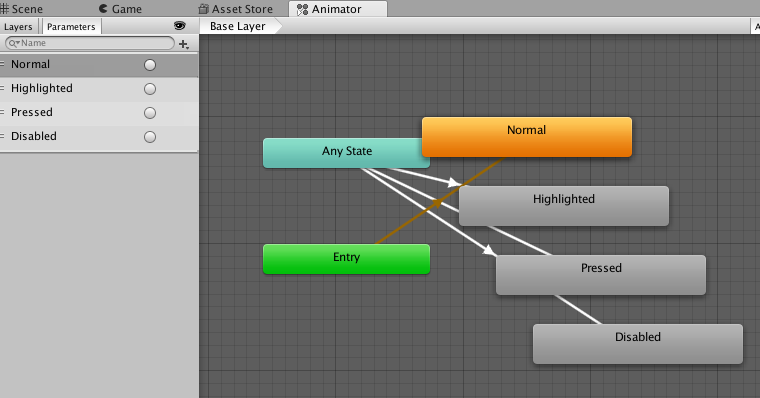The width and height of the screenshot is (760, 398).
Task: Click the drag handle of Highlighted parameter
Action: [x=2, y=88]
